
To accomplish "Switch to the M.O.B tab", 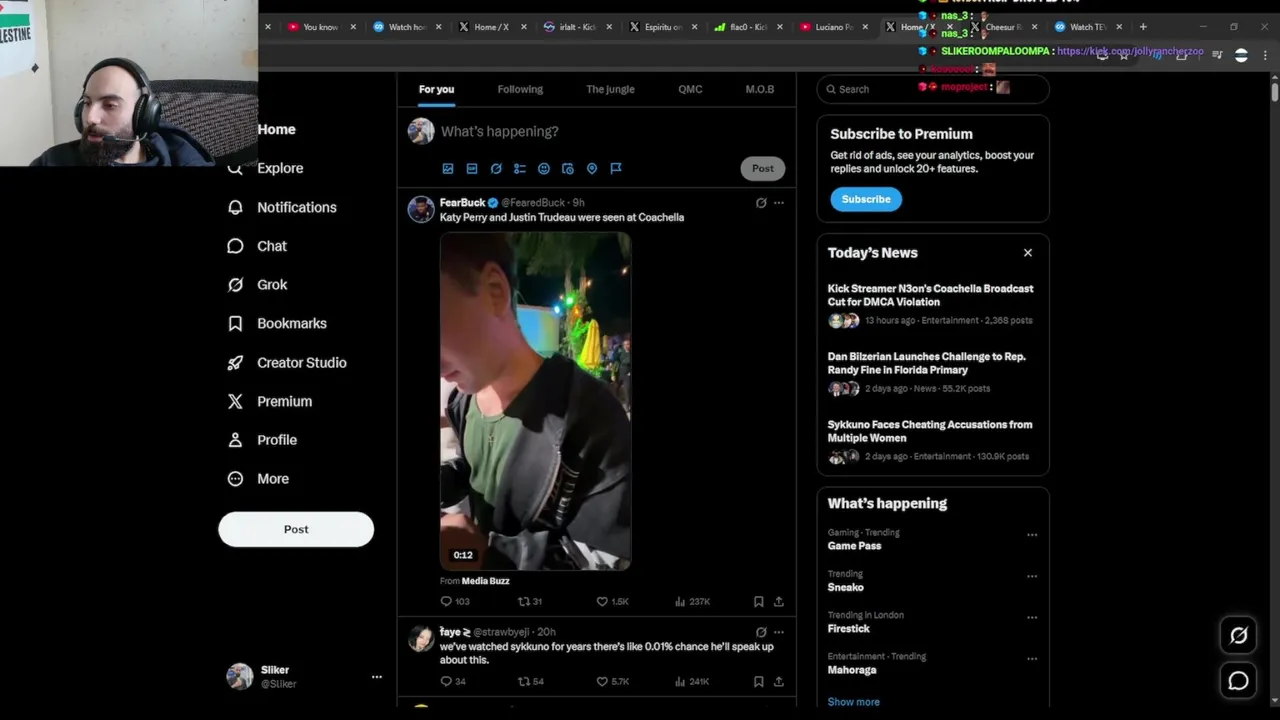I will coord(760,89).
